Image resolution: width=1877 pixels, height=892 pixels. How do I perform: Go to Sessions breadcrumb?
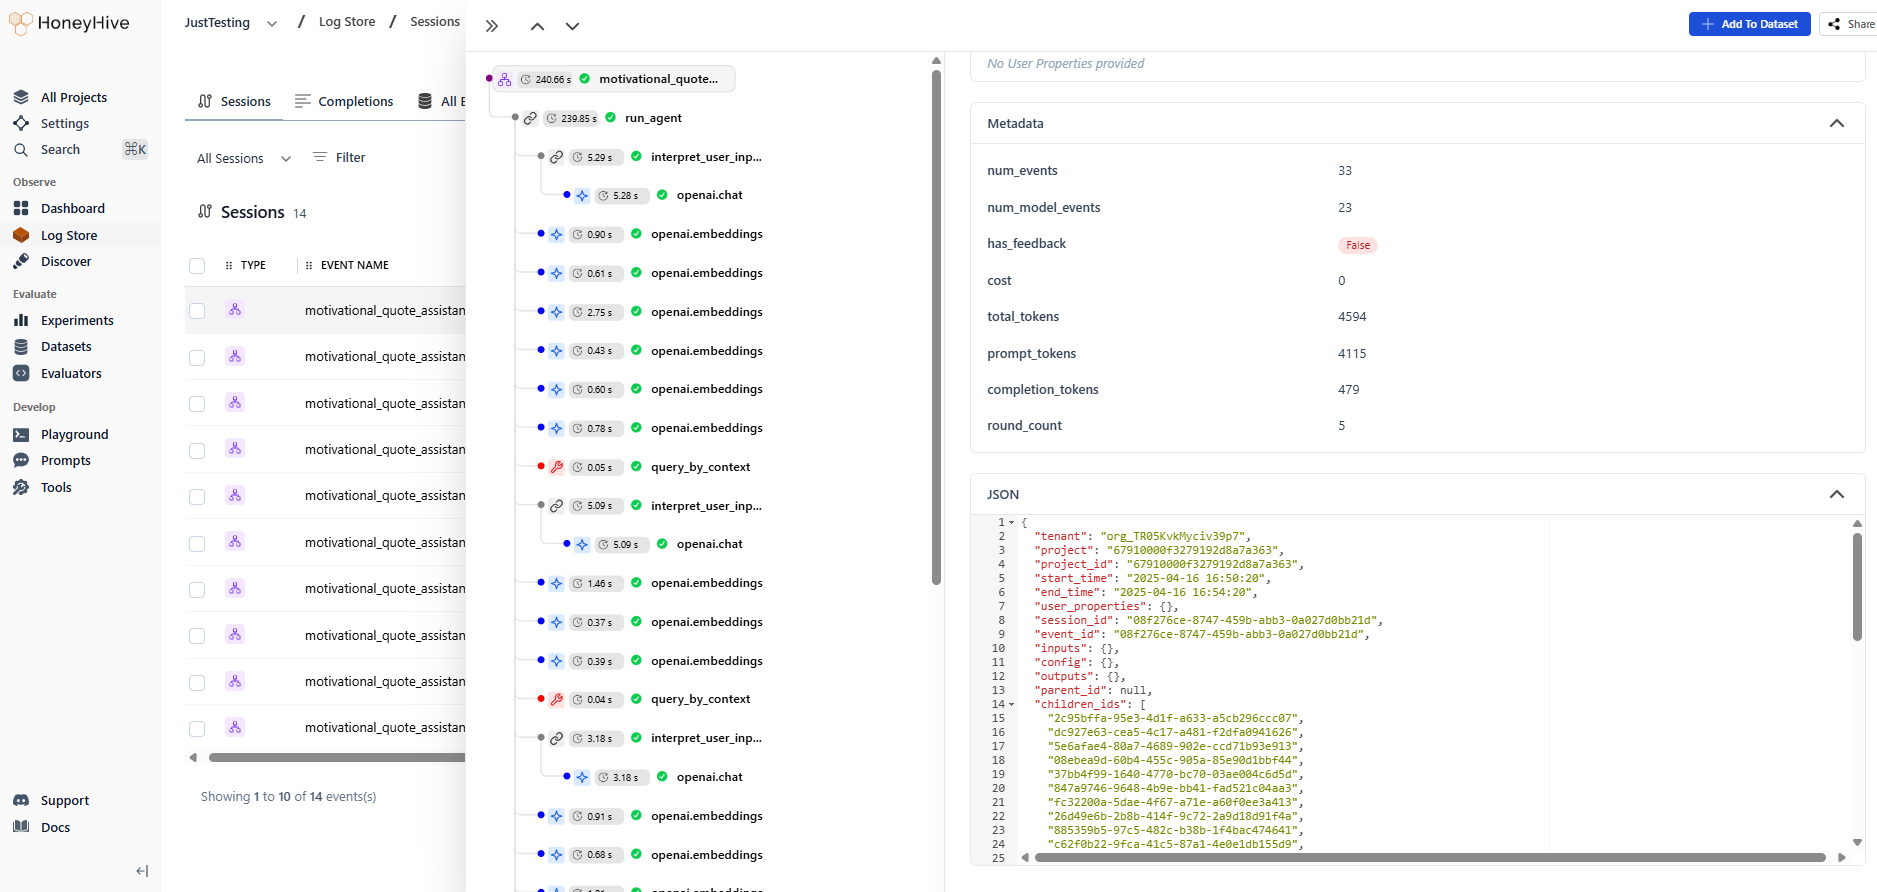click(435, 21)
